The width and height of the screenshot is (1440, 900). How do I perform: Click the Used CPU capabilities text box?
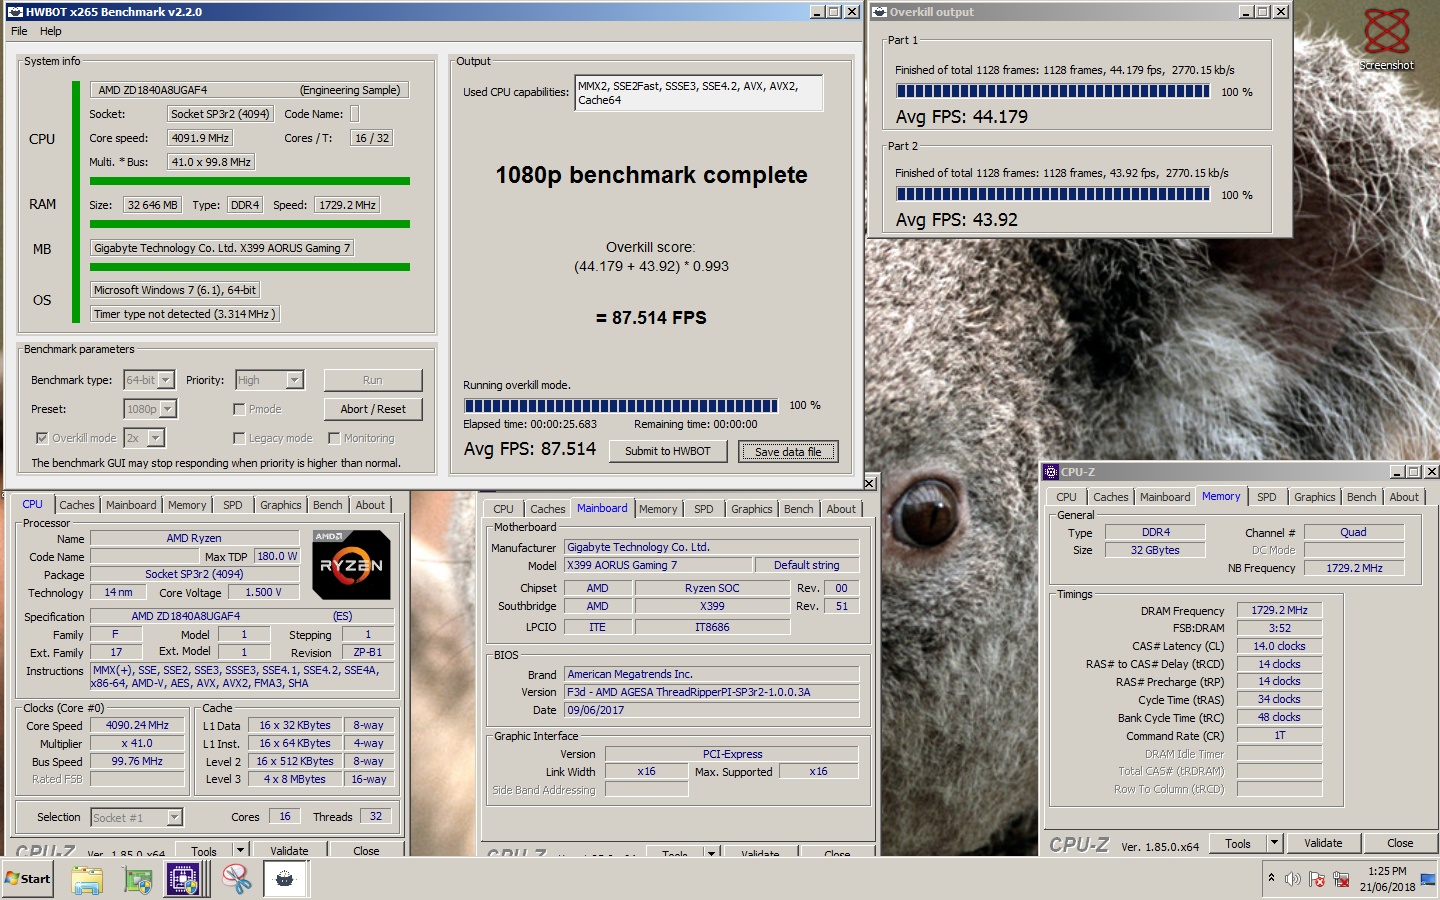pyautogui.click(x=699, y=93)
